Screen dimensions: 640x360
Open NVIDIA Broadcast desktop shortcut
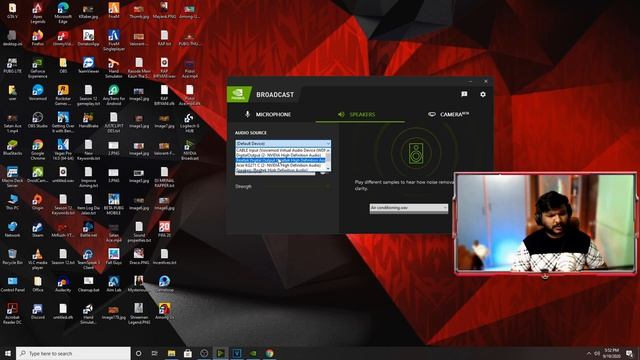(x=189, y=149)
